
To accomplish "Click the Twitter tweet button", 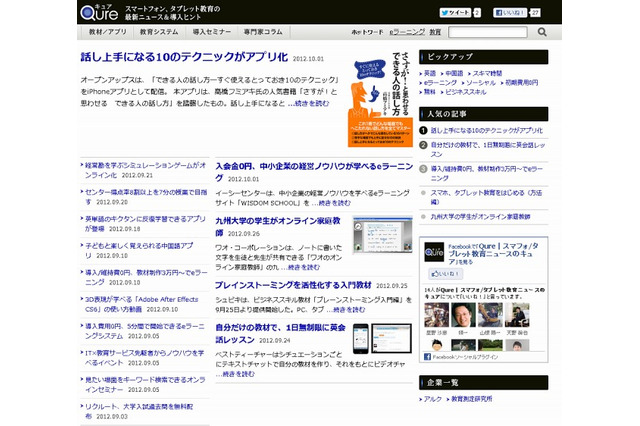I will (455, 13).
